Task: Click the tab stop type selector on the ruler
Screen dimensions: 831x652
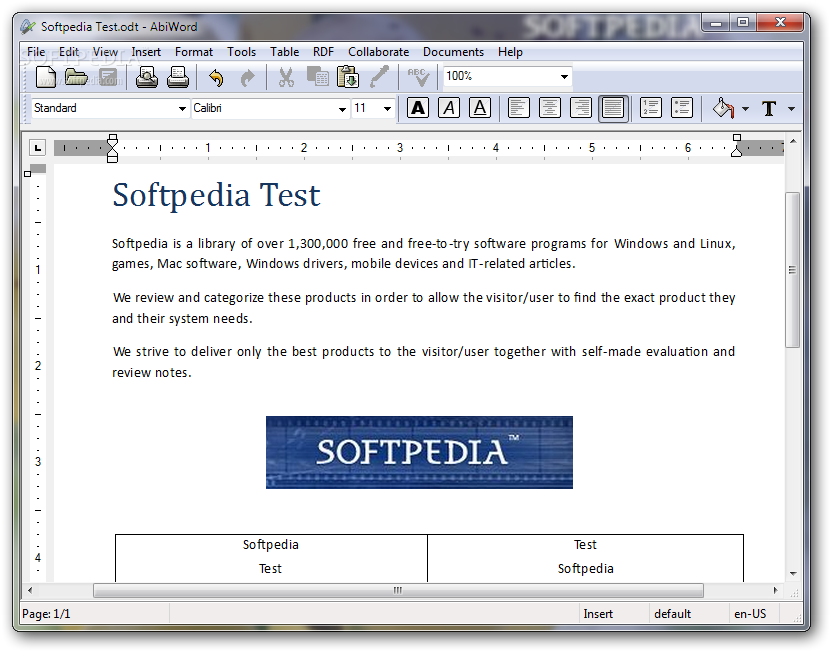Action: (37, 148)
